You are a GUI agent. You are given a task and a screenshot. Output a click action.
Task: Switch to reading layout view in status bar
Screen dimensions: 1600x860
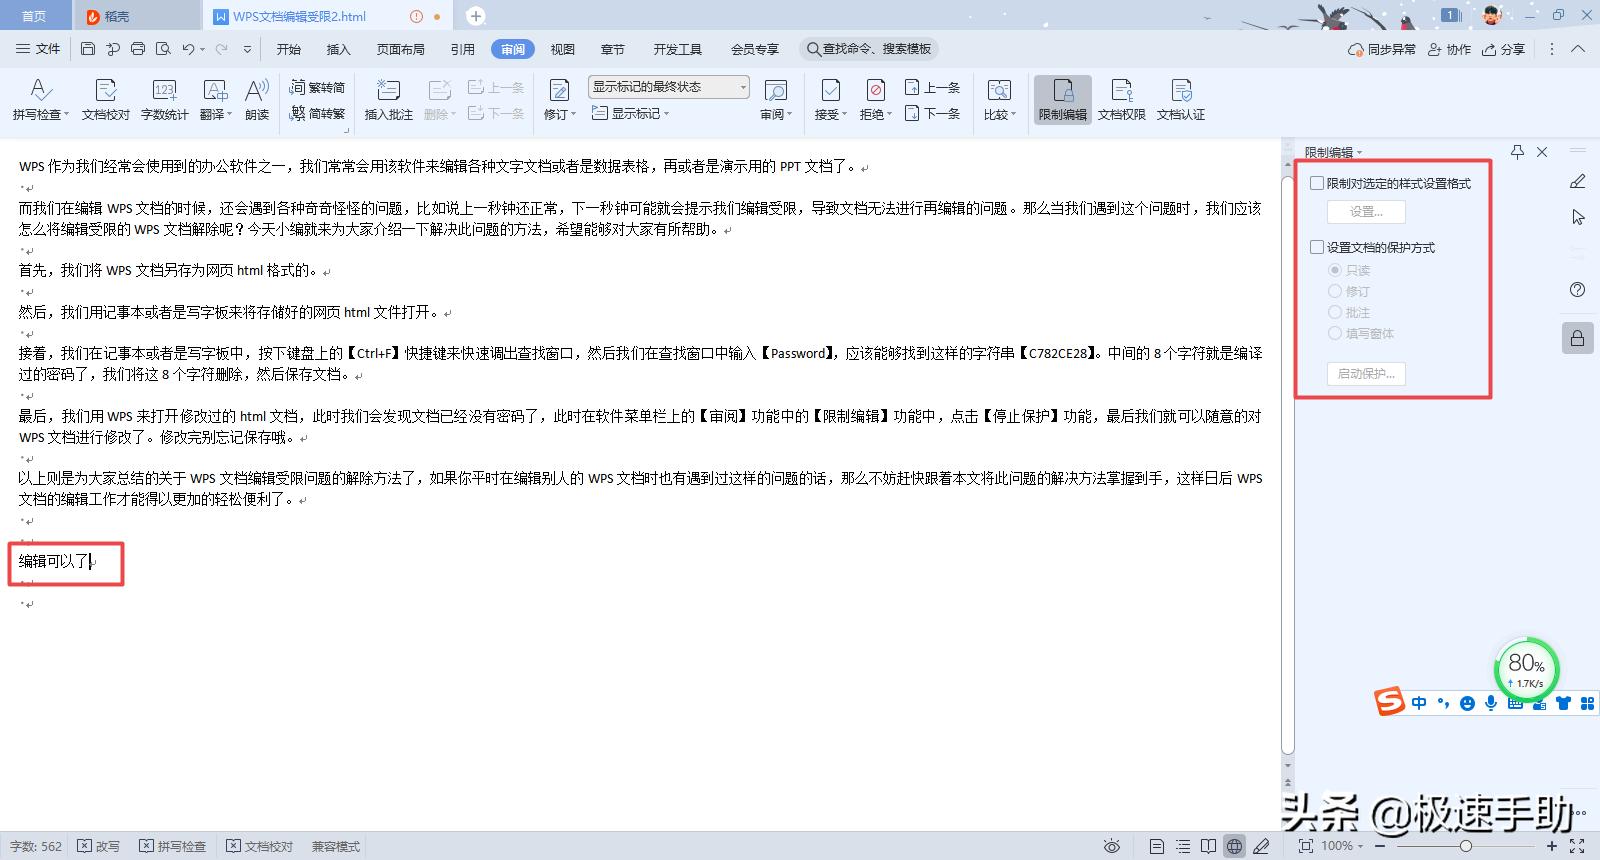pos(1209,846)
